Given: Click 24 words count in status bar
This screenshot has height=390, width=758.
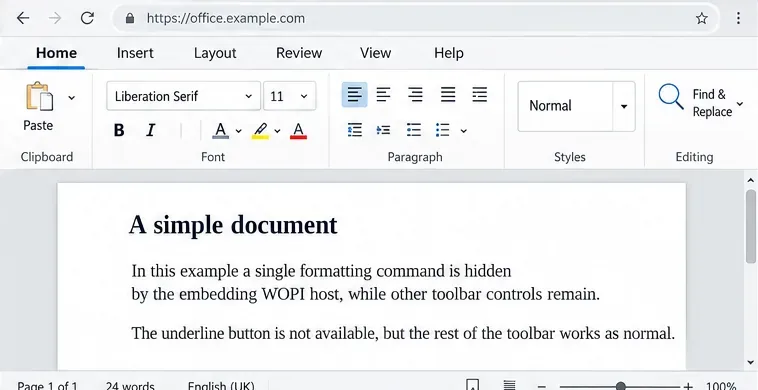Looking at the screenshot, I should [130, 386].
